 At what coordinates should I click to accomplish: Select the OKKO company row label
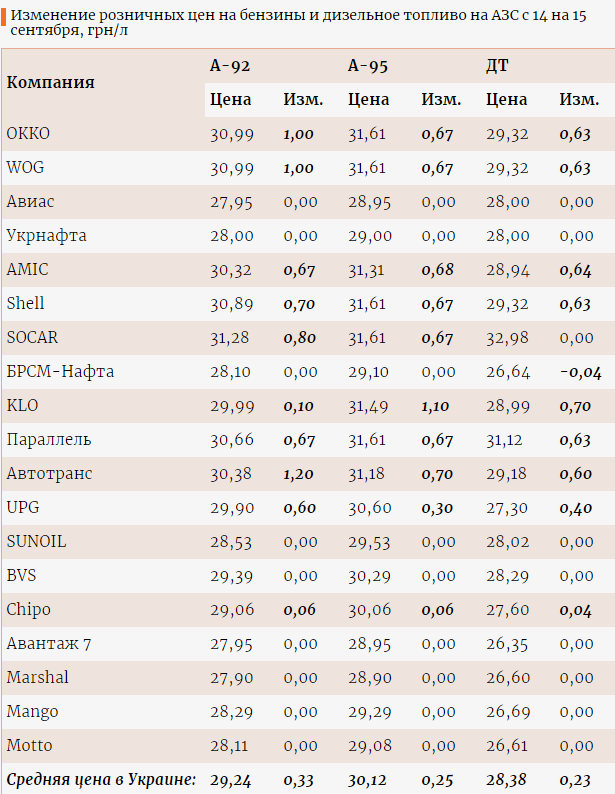[x=28, y=134]
